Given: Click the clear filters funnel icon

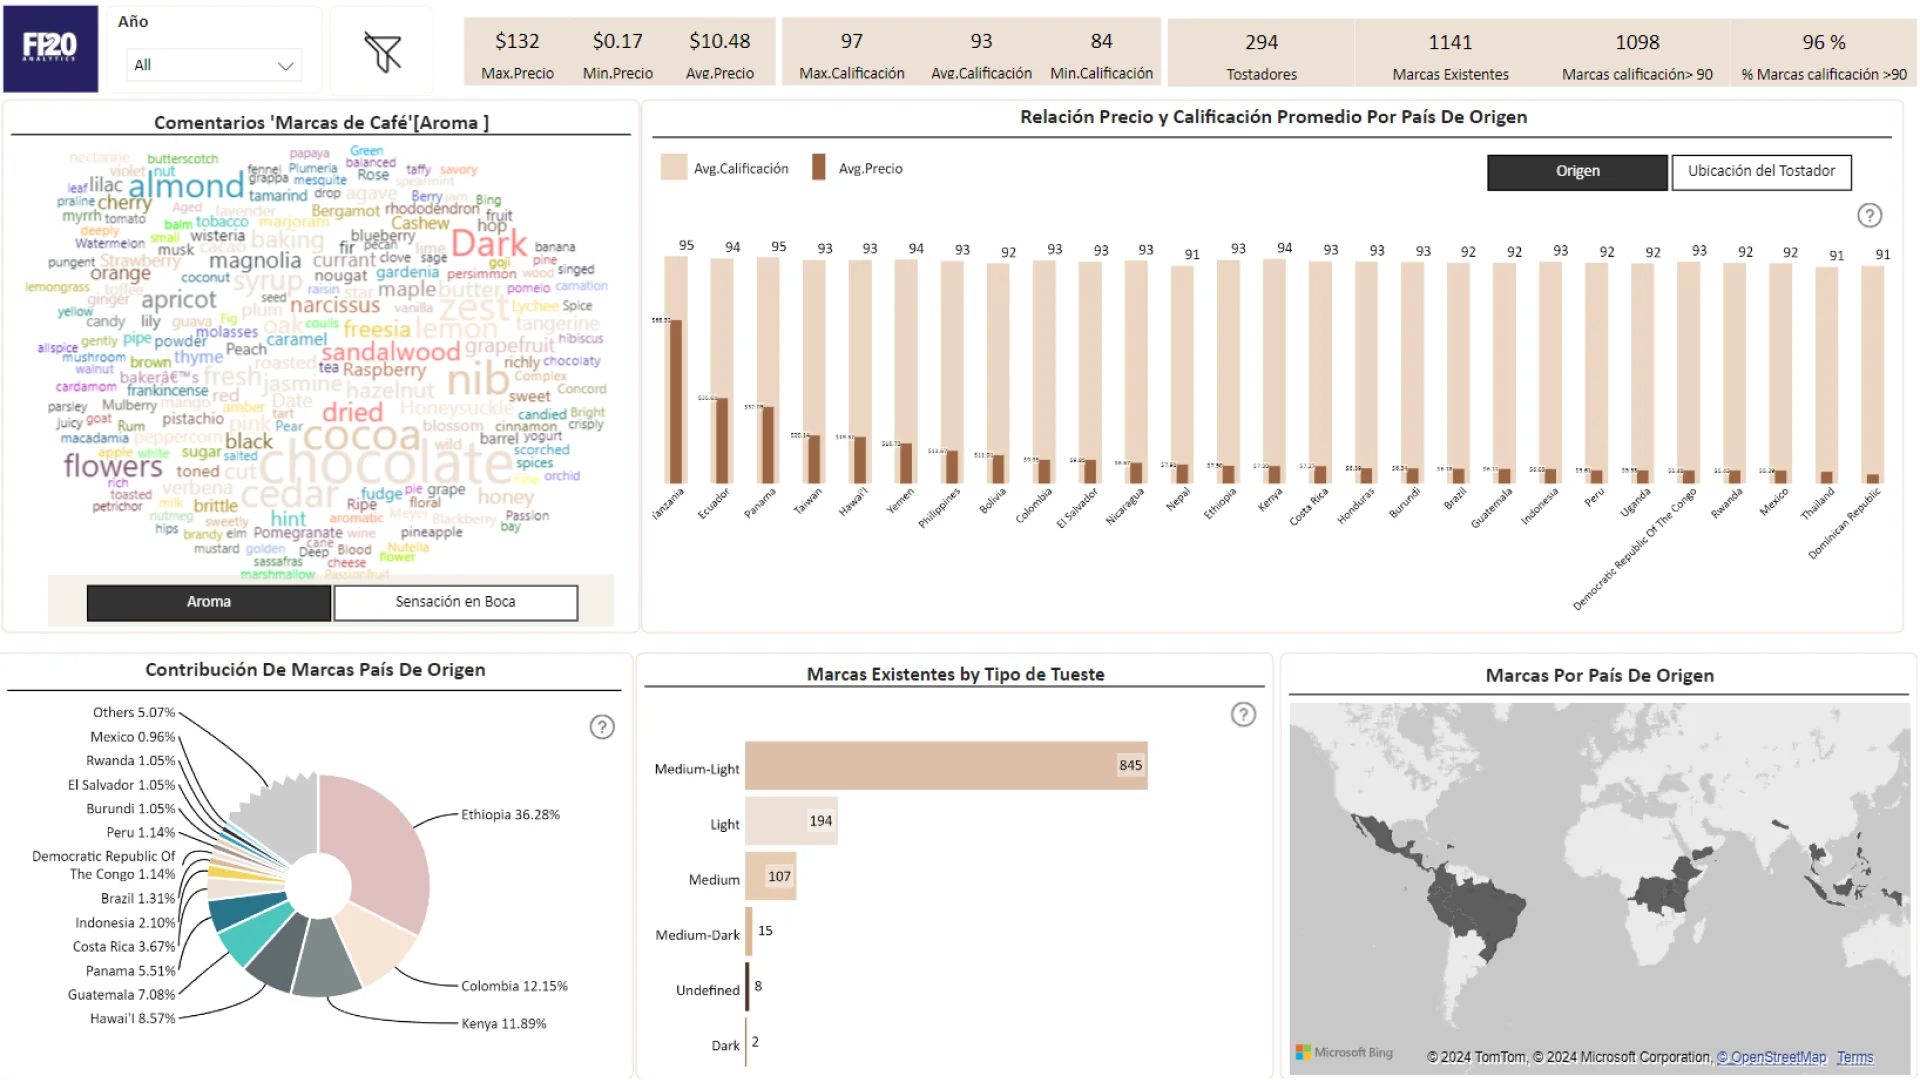Looking at the screenshot, I should 382,52.
